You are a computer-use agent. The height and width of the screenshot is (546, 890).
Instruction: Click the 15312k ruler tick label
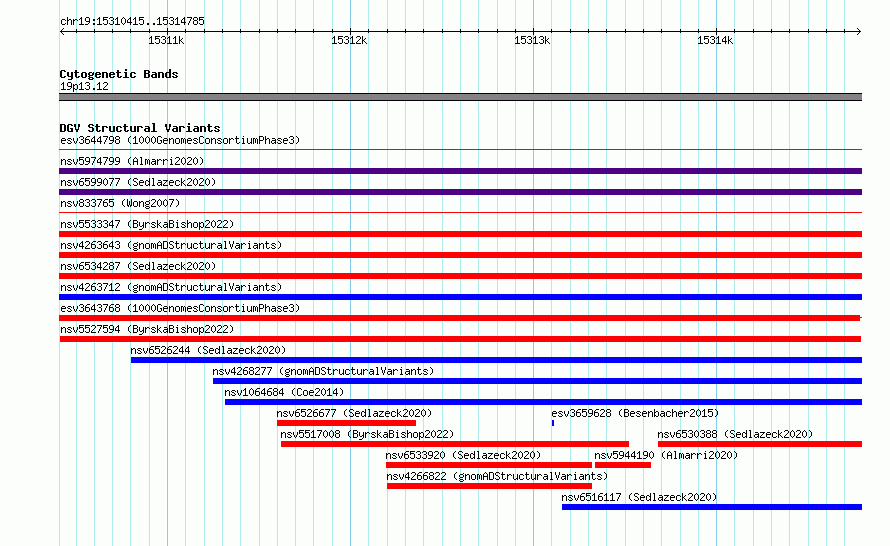coord(349,40)
